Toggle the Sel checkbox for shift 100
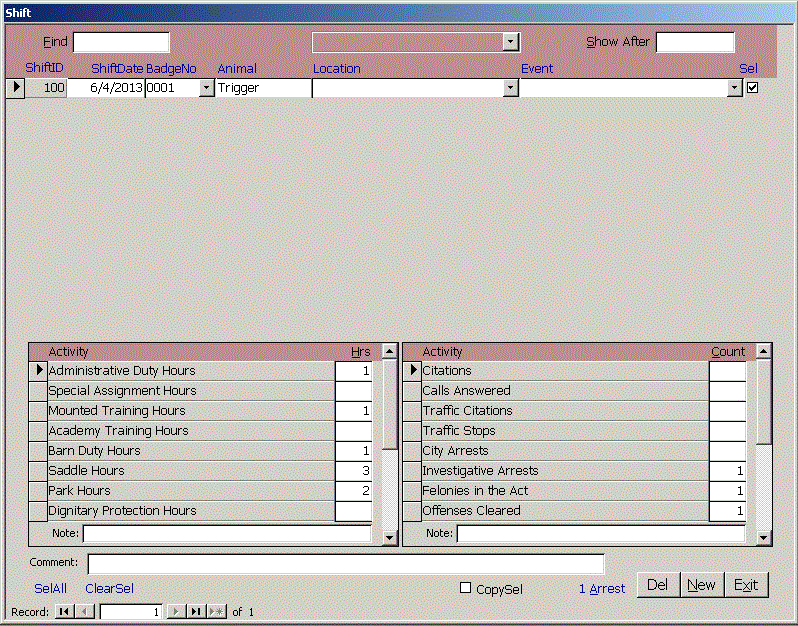The image size is (798, 626). [752, 88]
